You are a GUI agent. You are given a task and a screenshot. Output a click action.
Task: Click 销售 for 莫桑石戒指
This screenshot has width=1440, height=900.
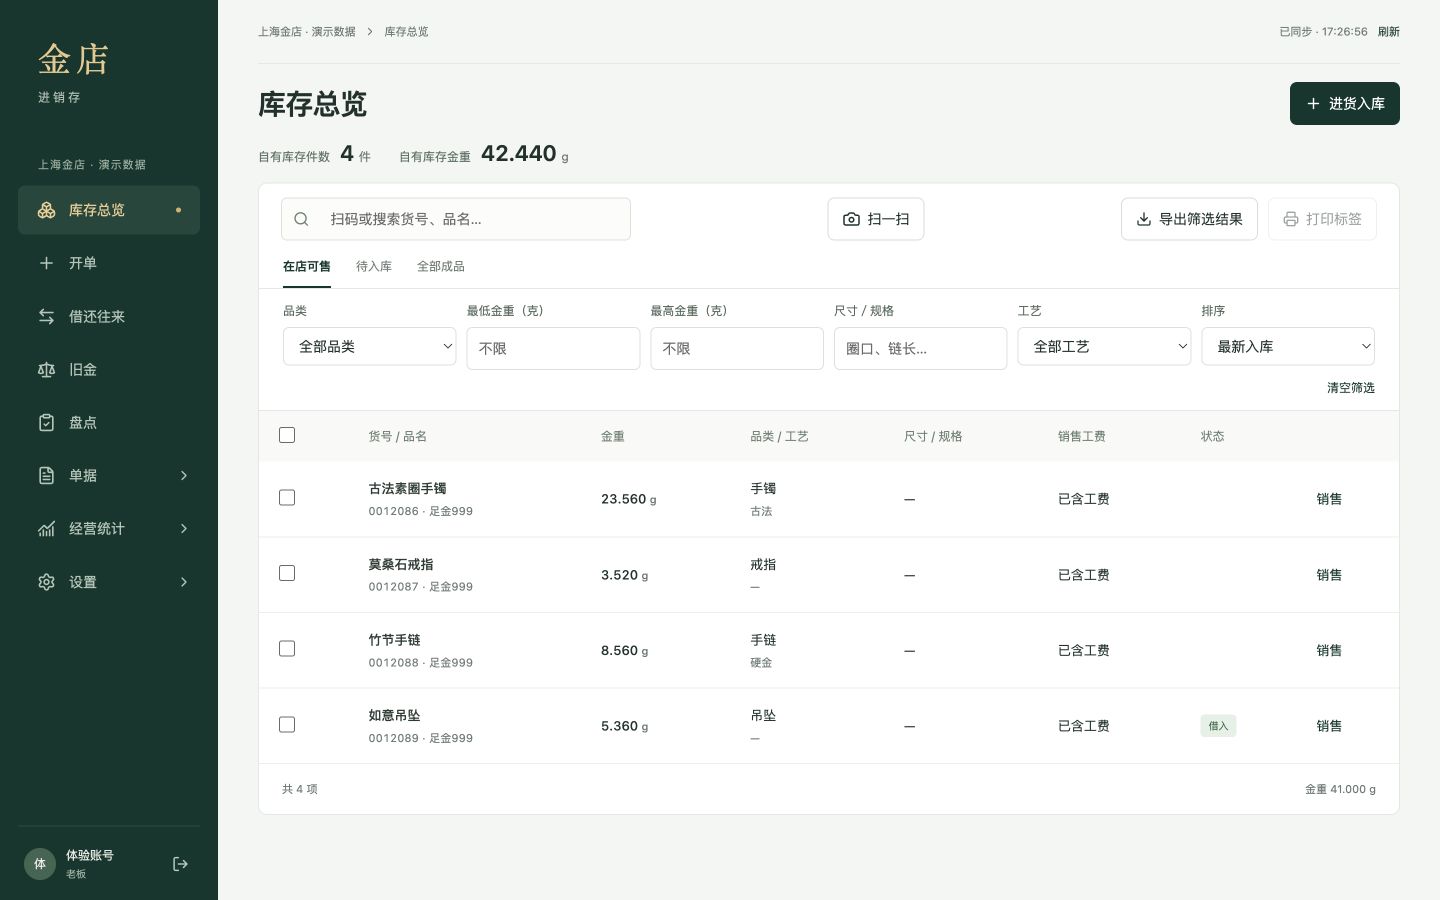[x=1329, y=575]
